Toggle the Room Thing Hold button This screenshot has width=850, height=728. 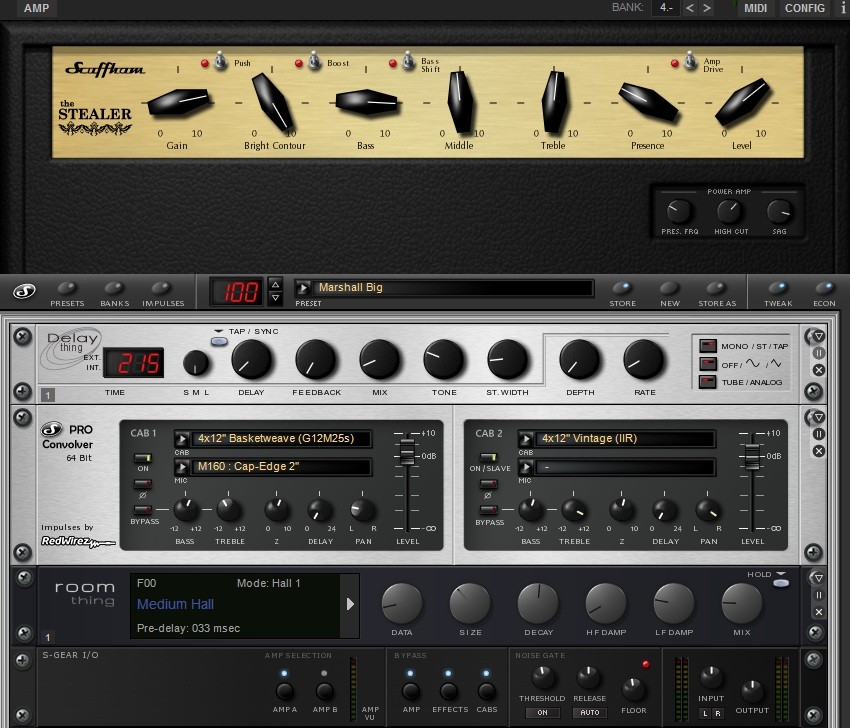pyautogui.click(x=781, y=583)
